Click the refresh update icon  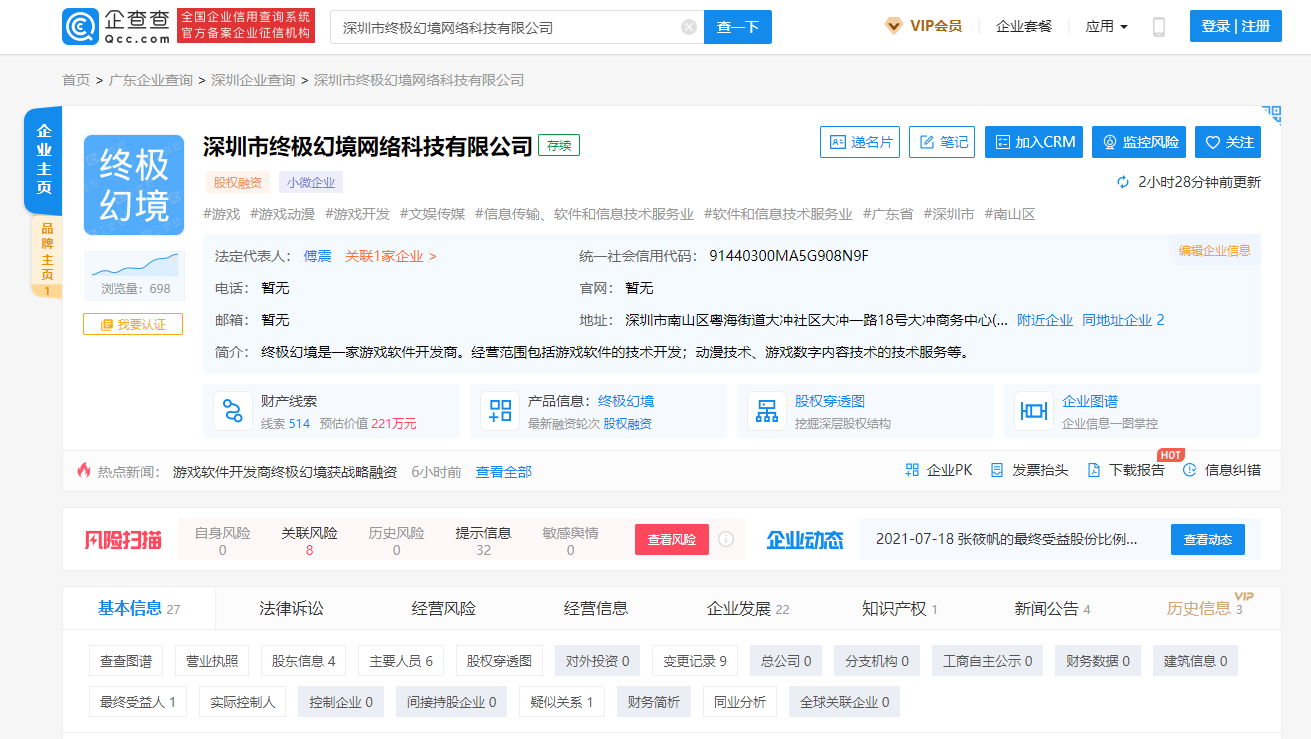tap(1123, 182)
